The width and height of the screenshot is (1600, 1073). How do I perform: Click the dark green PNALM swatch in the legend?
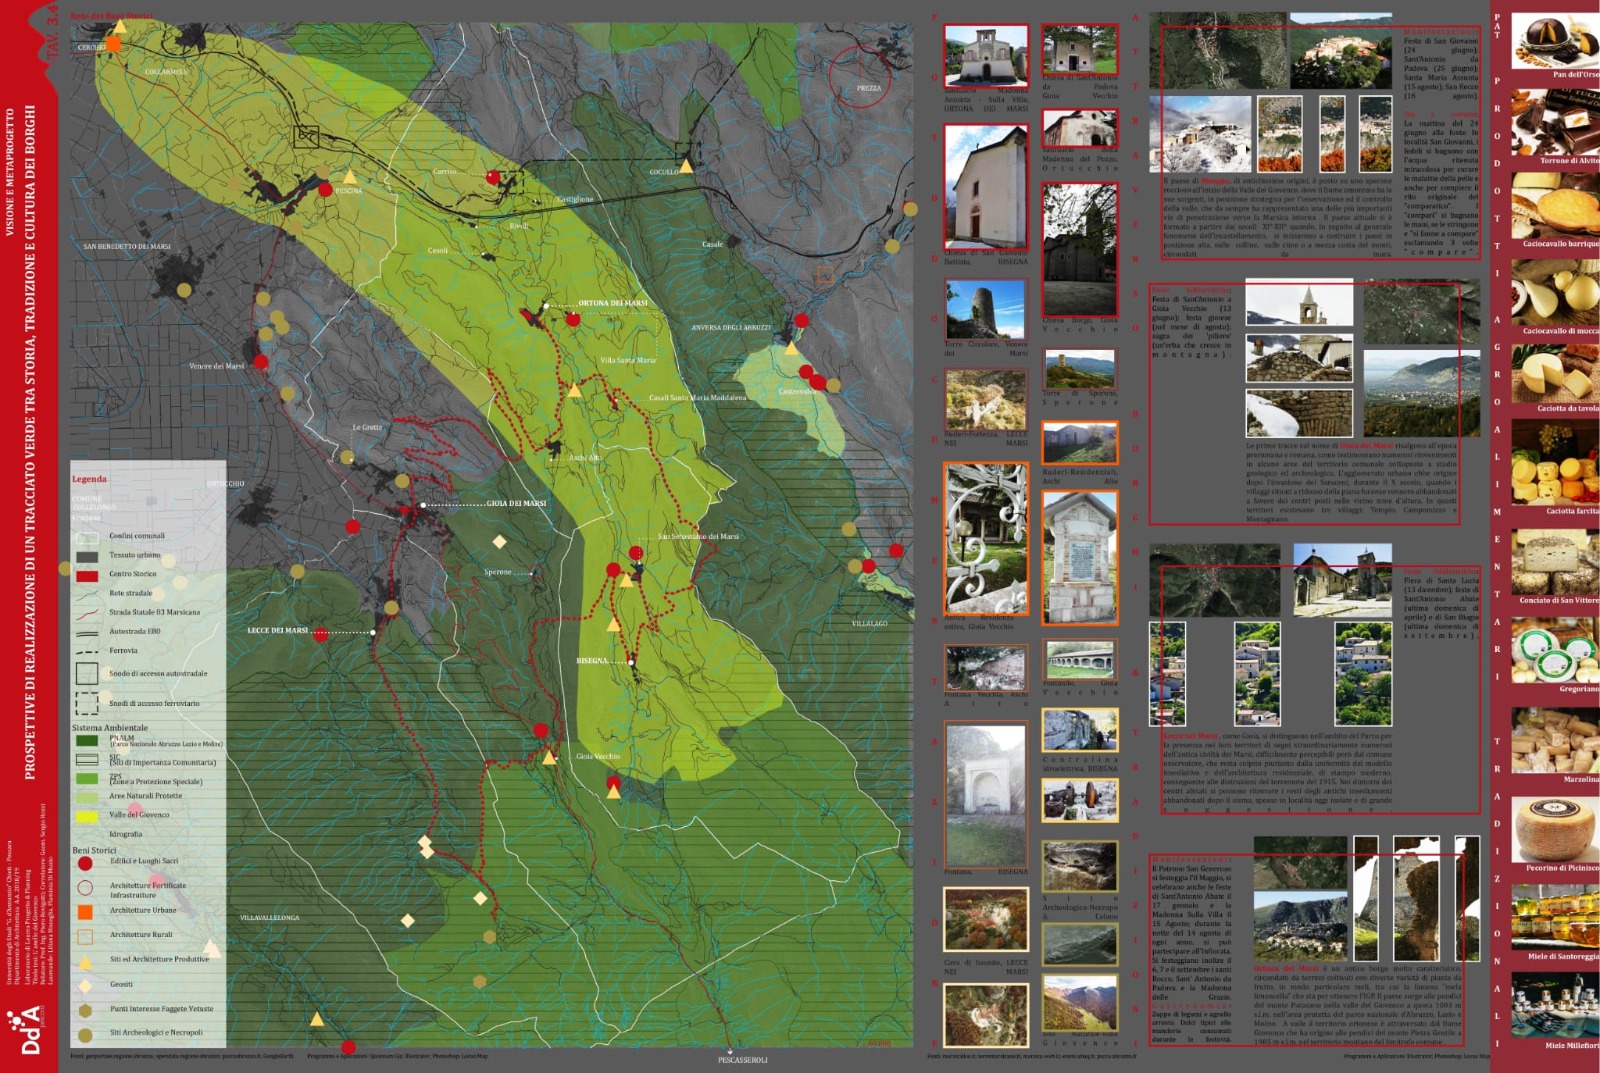pyautogui.click(x=87, y=741)
